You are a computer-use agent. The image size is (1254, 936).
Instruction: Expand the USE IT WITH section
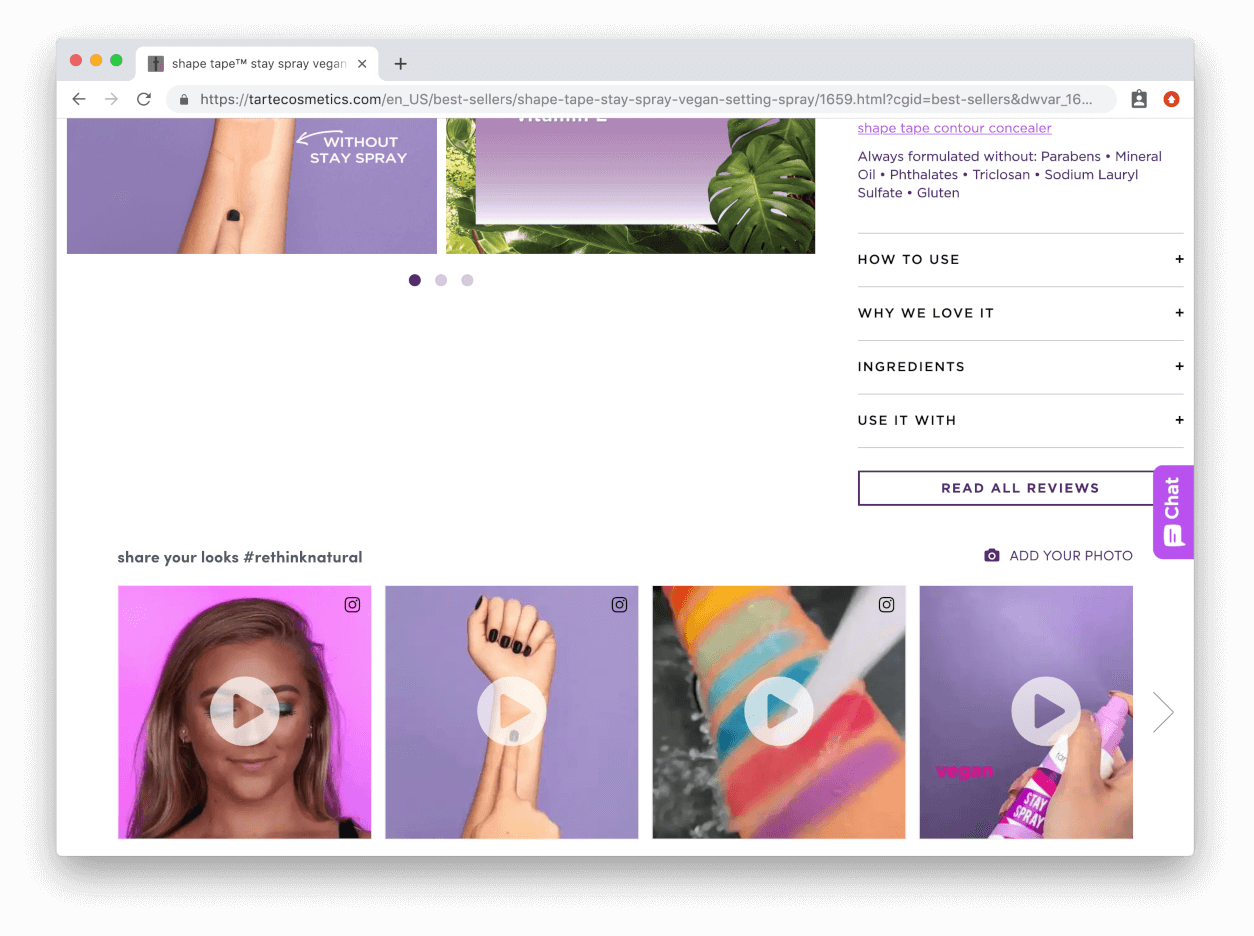coord(1020,421)
